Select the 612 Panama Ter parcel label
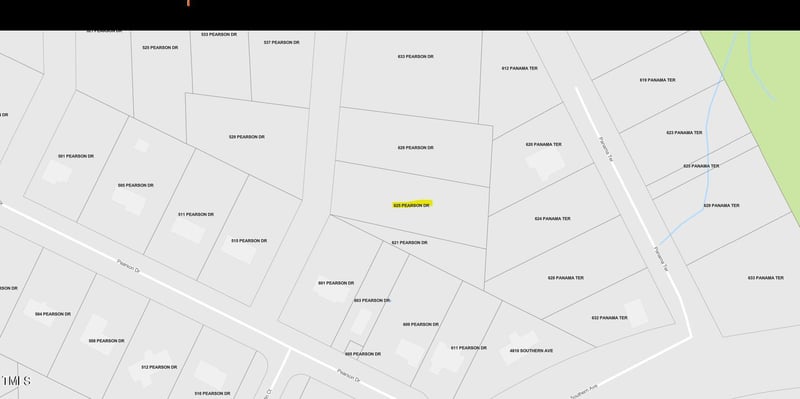Viewport: 800px width, 399px height. 519,68
